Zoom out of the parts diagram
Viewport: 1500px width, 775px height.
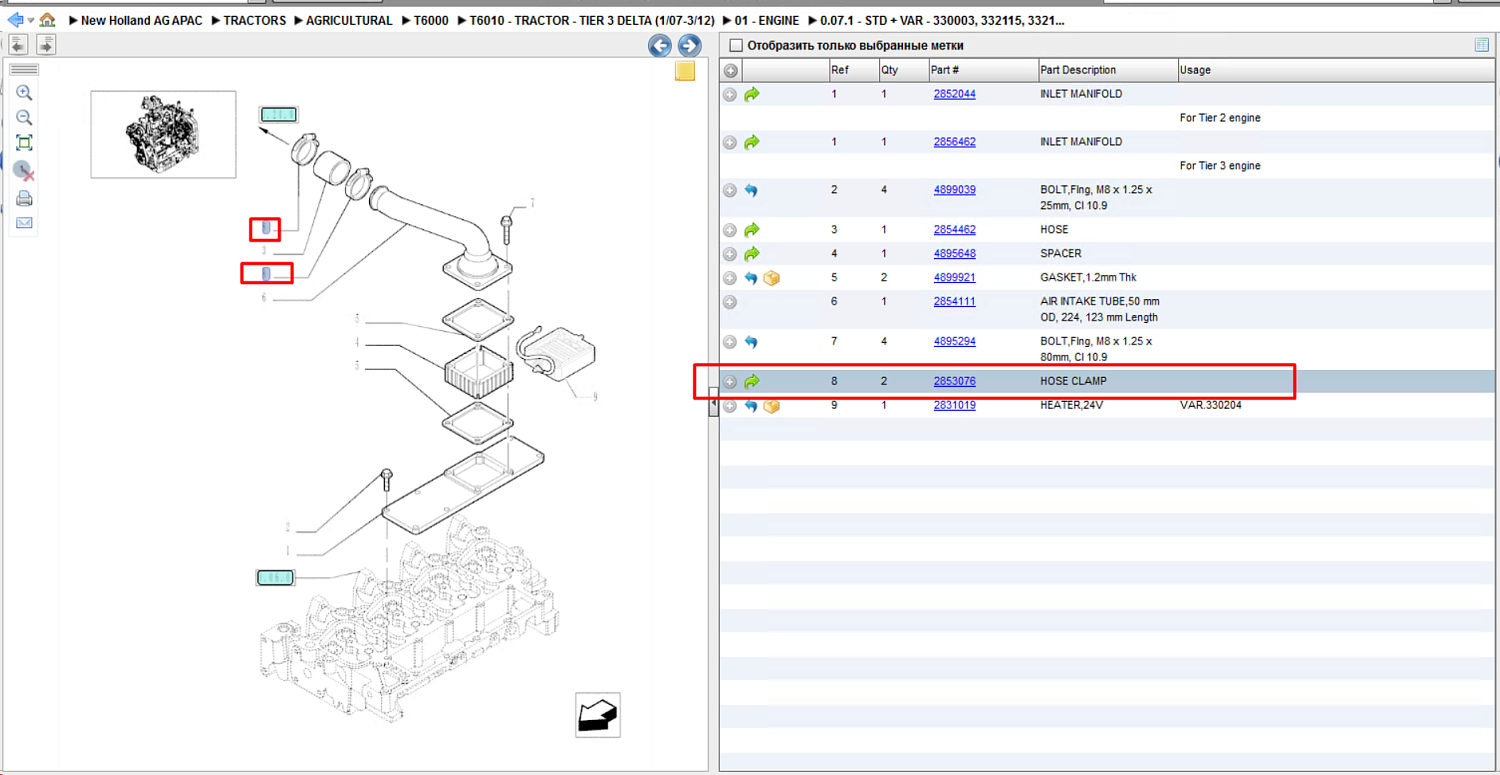[24, 118]
